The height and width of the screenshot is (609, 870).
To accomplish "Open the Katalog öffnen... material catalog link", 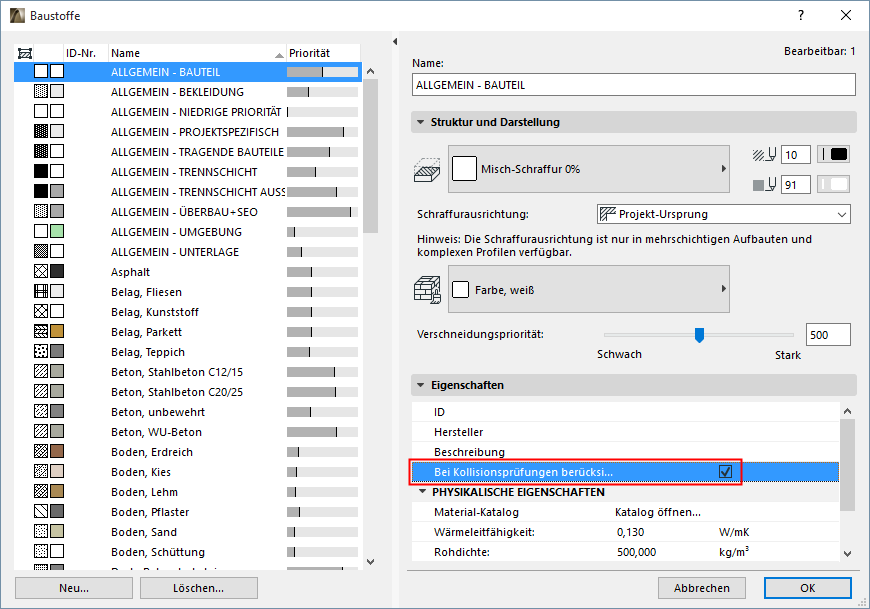I will (x=657, y=512).
